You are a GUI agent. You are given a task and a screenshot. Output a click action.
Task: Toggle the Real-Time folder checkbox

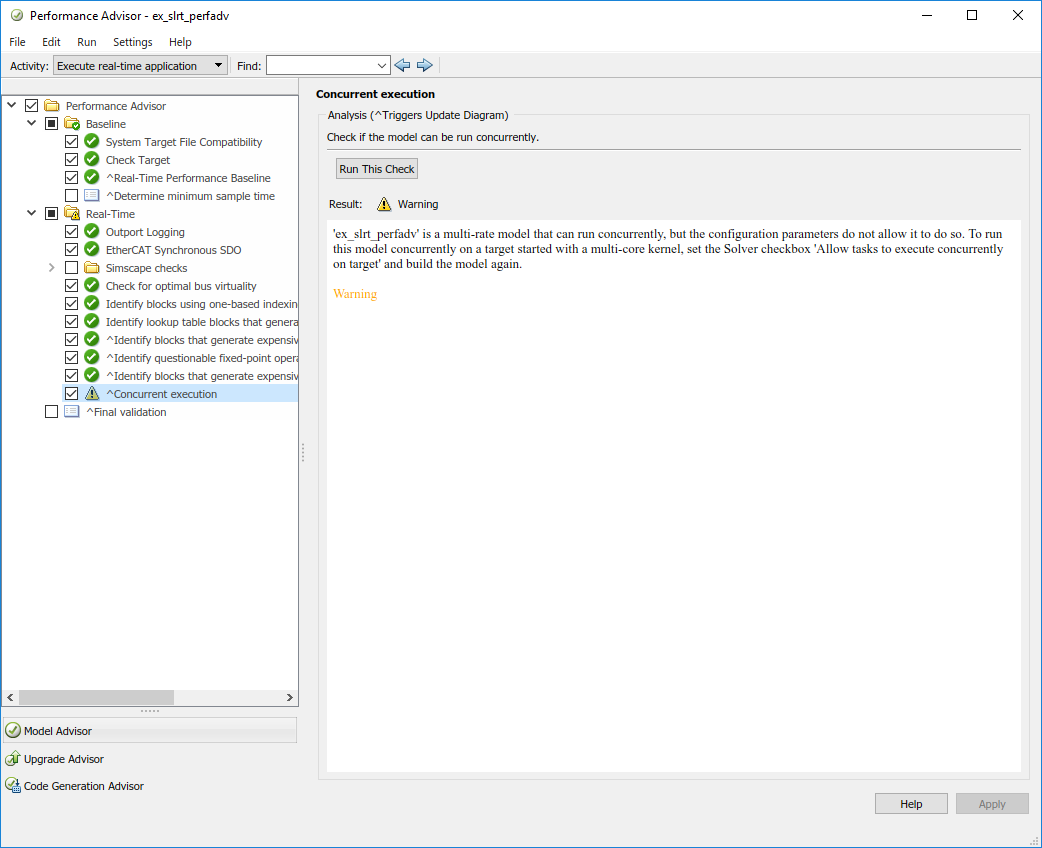51,213
